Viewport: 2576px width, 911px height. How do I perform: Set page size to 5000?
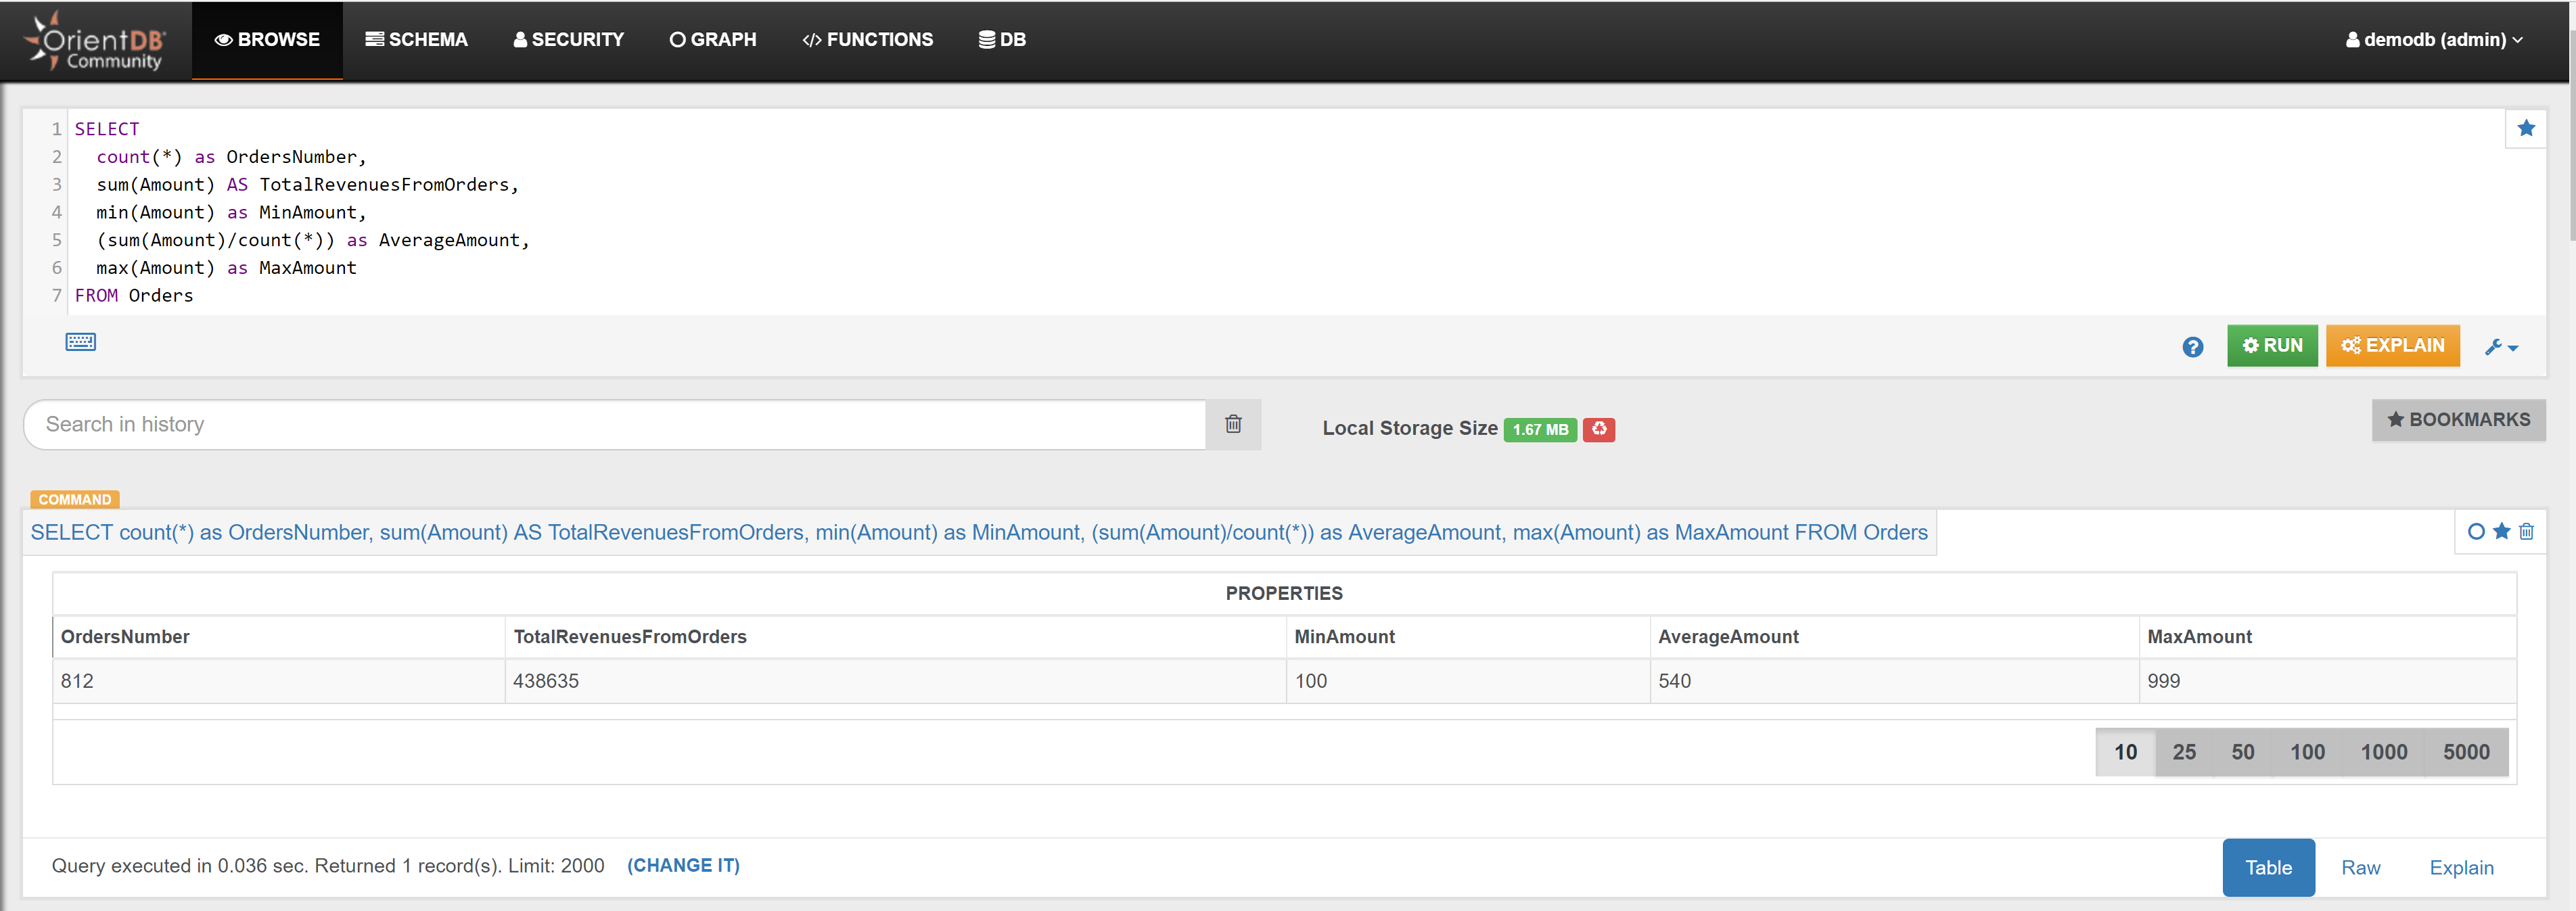pyautogui.click(x=2466, y=752)
